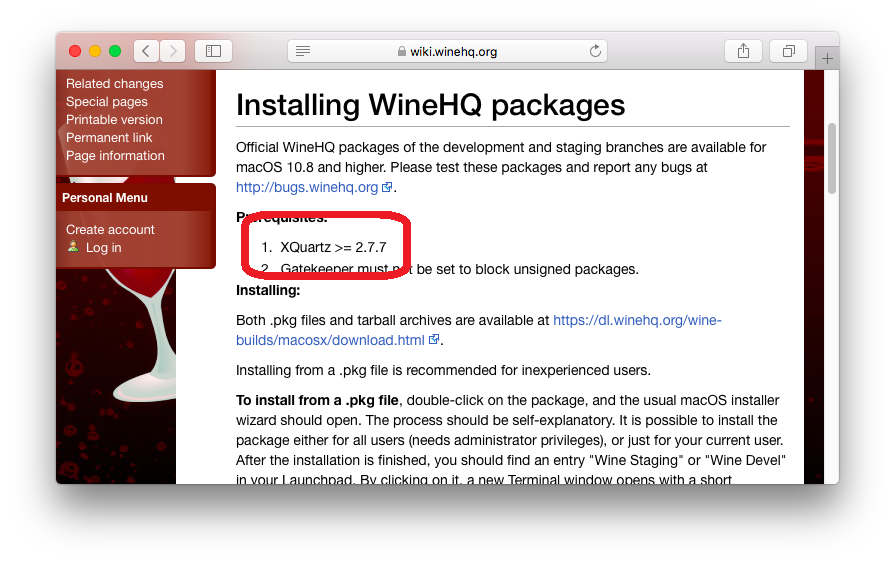The image size is (895, 564).
Task: Click Create account link
Action: pyautogui.click(x=110, y=229)
